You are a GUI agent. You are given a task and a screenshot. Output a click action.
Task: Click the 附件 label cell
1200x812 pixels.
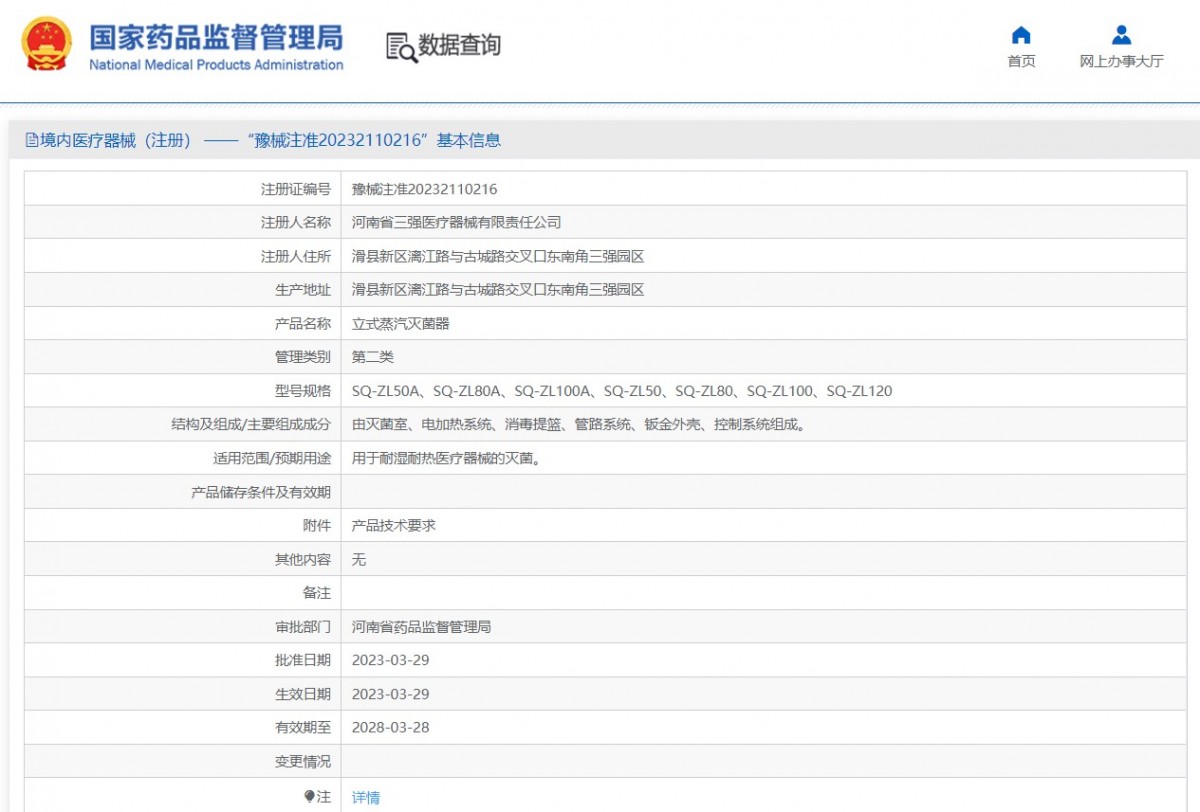(x=183, y=525)
